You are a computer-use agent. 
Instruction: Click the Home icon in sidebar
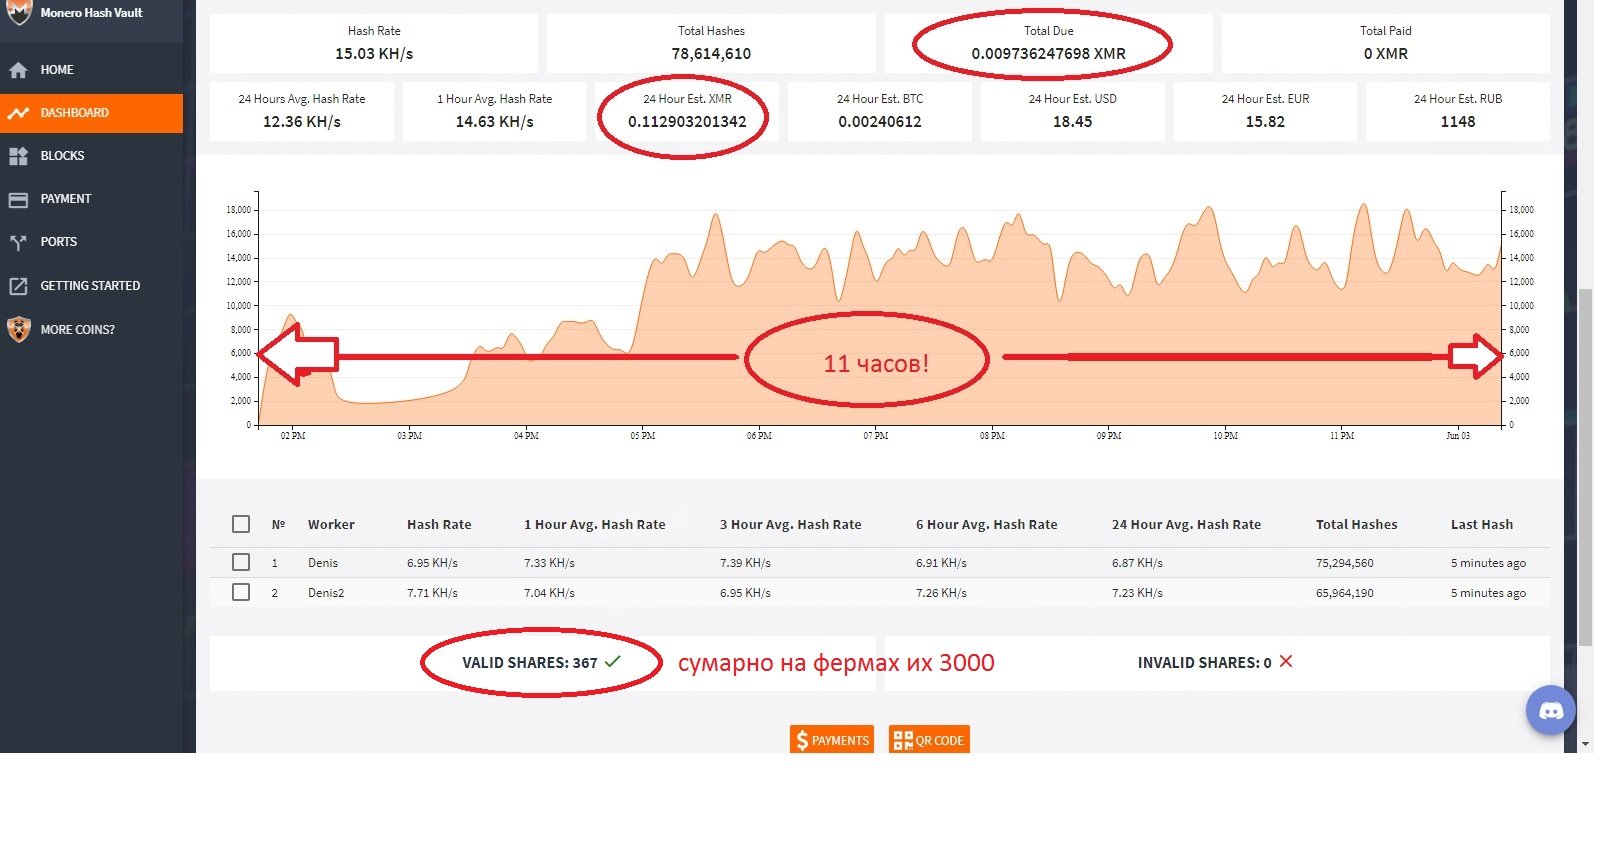click(18, 70)
